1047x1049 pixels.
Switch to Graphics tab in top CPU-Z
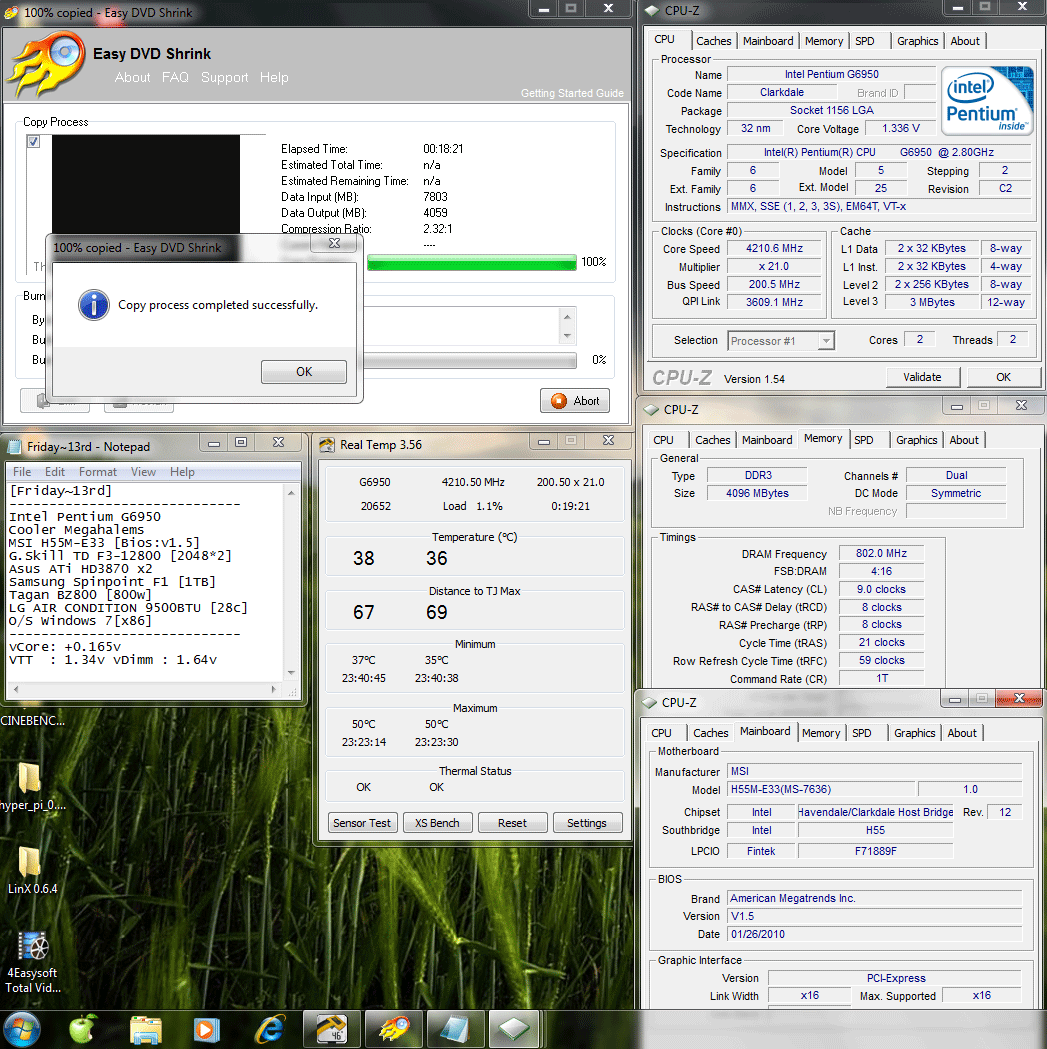click(917, 41)
